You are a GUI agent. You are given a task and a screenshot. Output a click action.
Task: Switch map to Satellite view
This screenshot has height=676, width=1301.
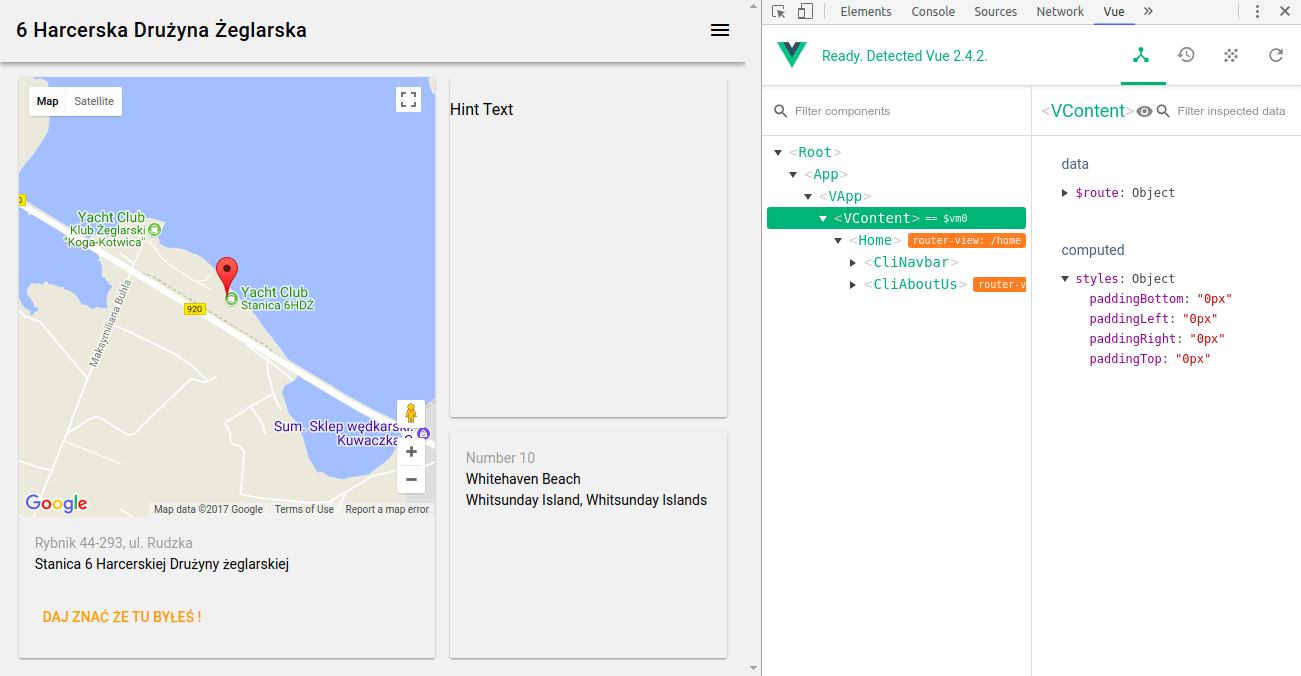tap(94, 101)
